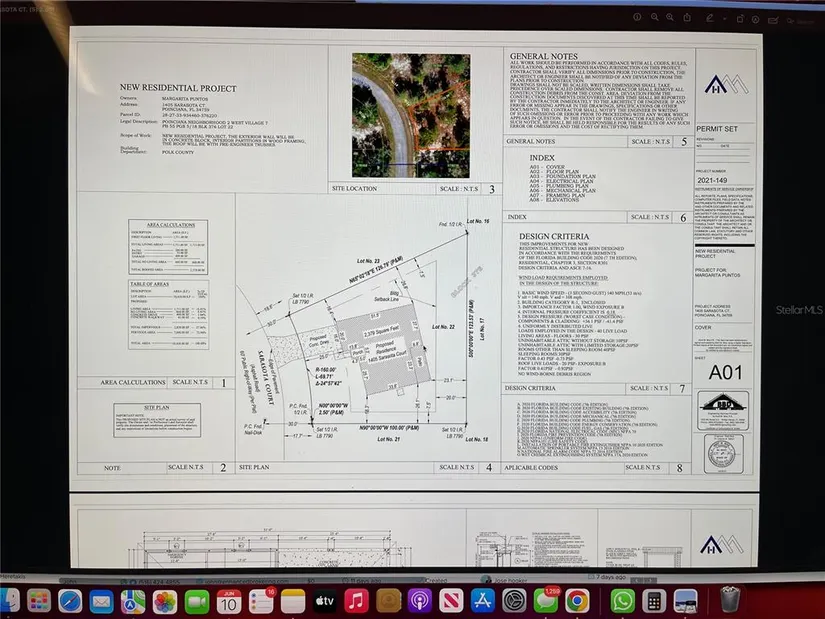The image size is (825, 619).
Task: Open Safari from the Dock
Action: 69,600
